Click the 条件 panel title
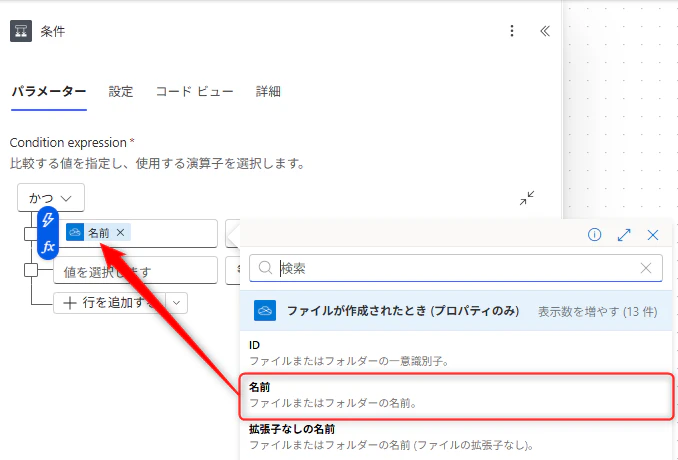The height and width of the screenshot is (460, 678). 53,31
